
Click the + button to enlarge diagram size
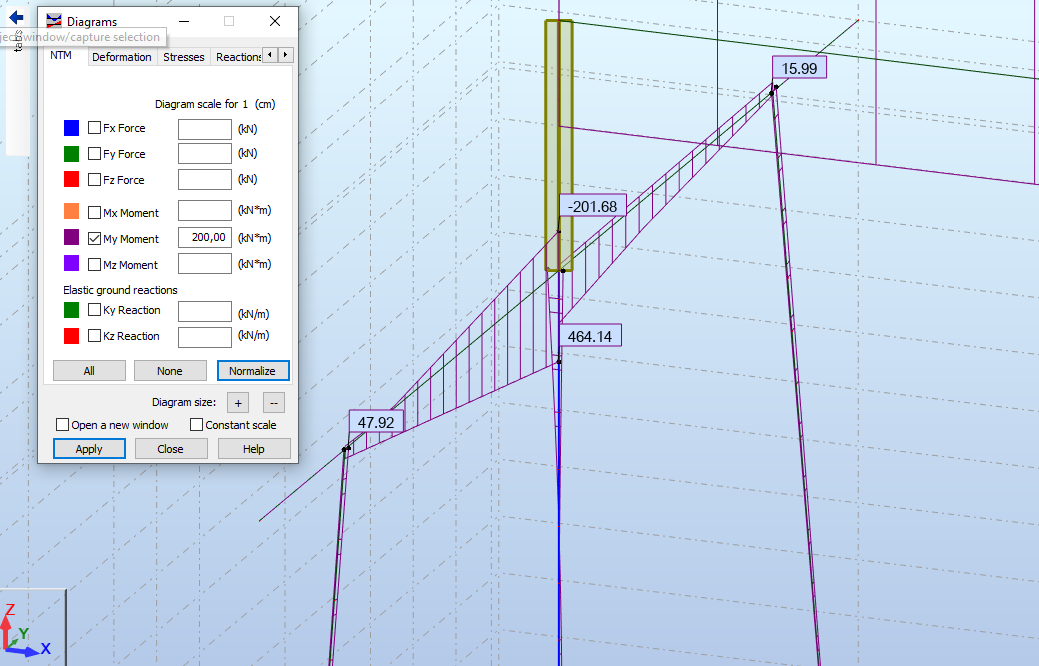pos(237,403)
